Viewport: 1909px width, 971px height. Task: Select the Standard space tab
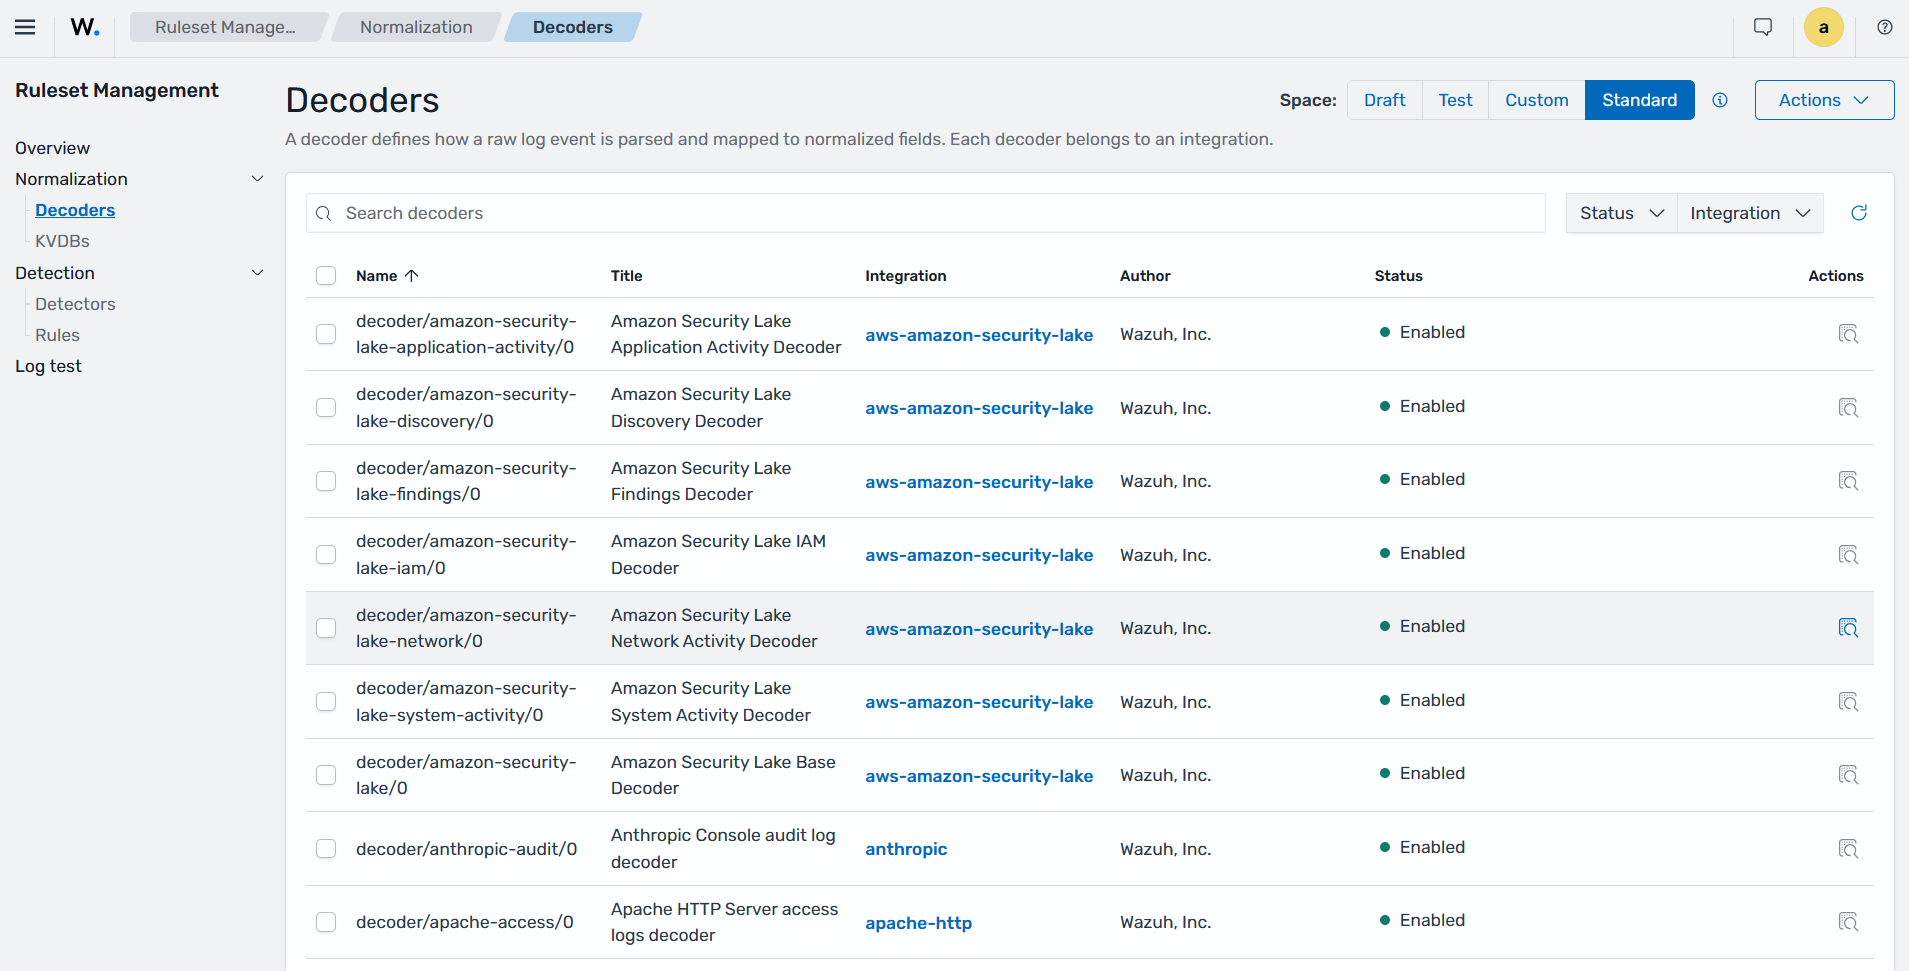tap(1640, 100)
